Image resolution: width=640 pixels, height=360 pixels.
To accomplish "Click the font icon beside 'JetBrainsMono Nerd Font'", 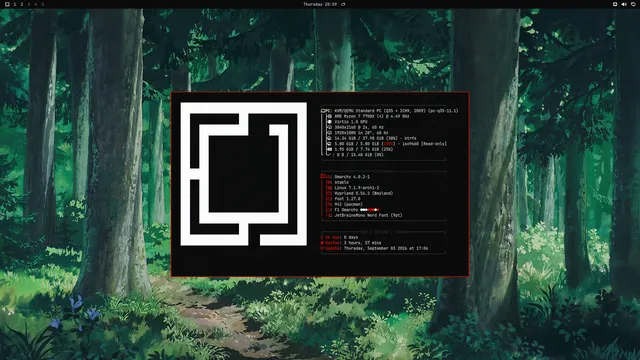I will coord(329,216).
